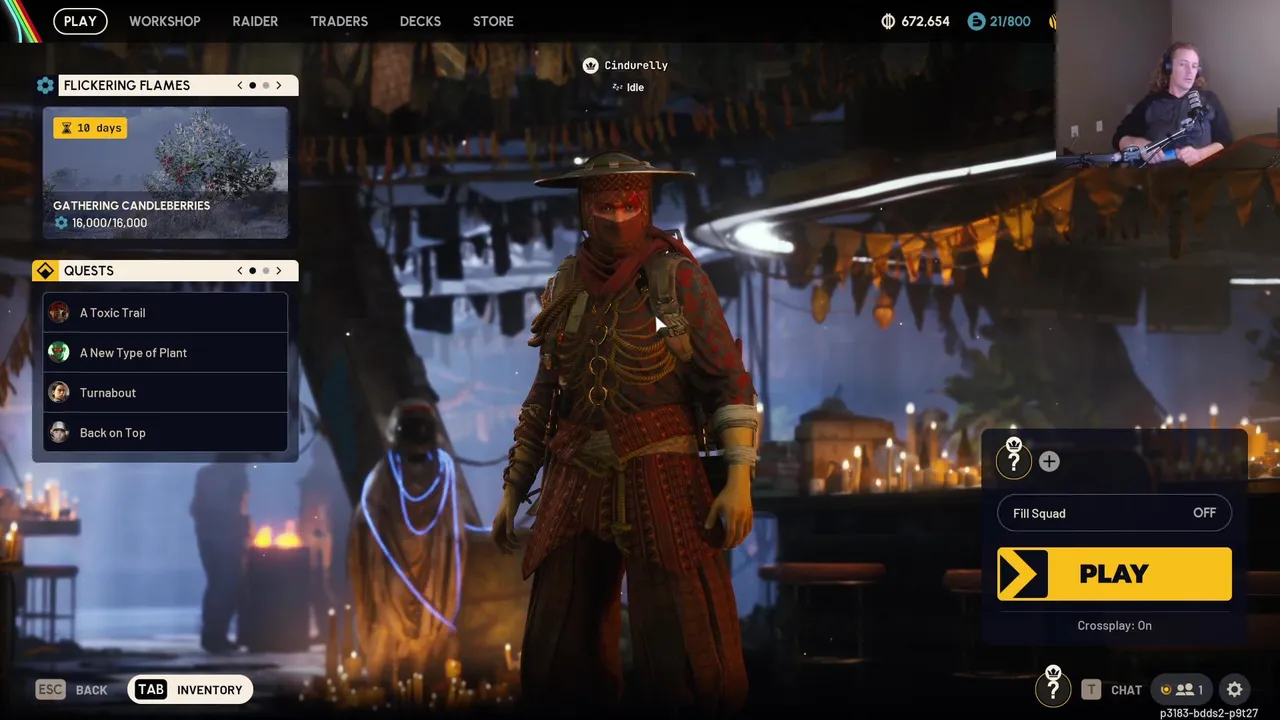This screenshot has height=720, width=1280.
Task: Click the Cindurelly player name
Action: click(636, 66)
